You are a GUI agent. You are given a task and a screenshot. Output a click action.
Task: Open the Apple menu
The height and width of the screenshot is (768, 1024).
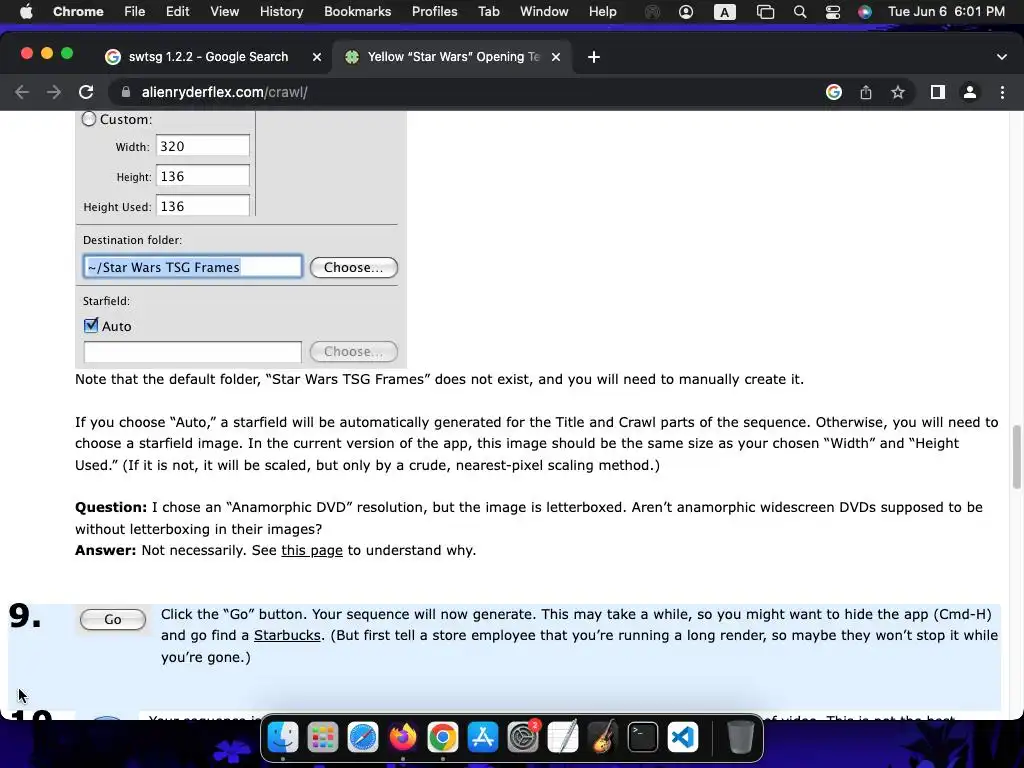[26, 11]
